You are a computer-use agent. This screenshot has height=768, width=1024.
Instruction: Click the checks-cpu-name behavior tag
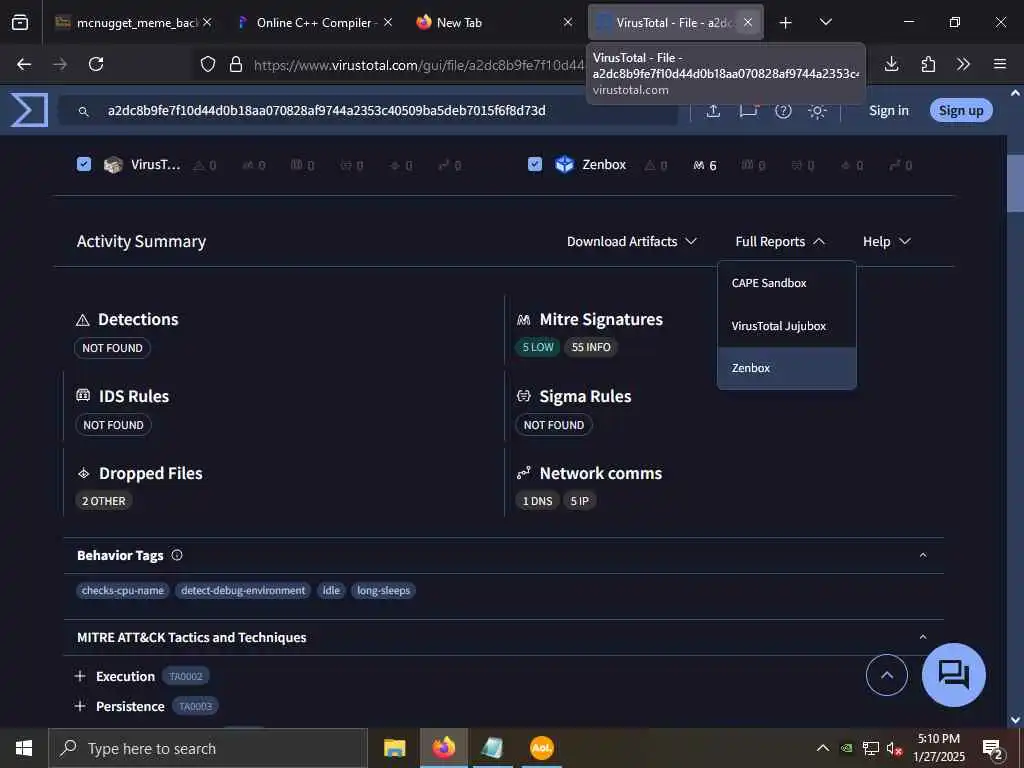click(x=123, y=590)
